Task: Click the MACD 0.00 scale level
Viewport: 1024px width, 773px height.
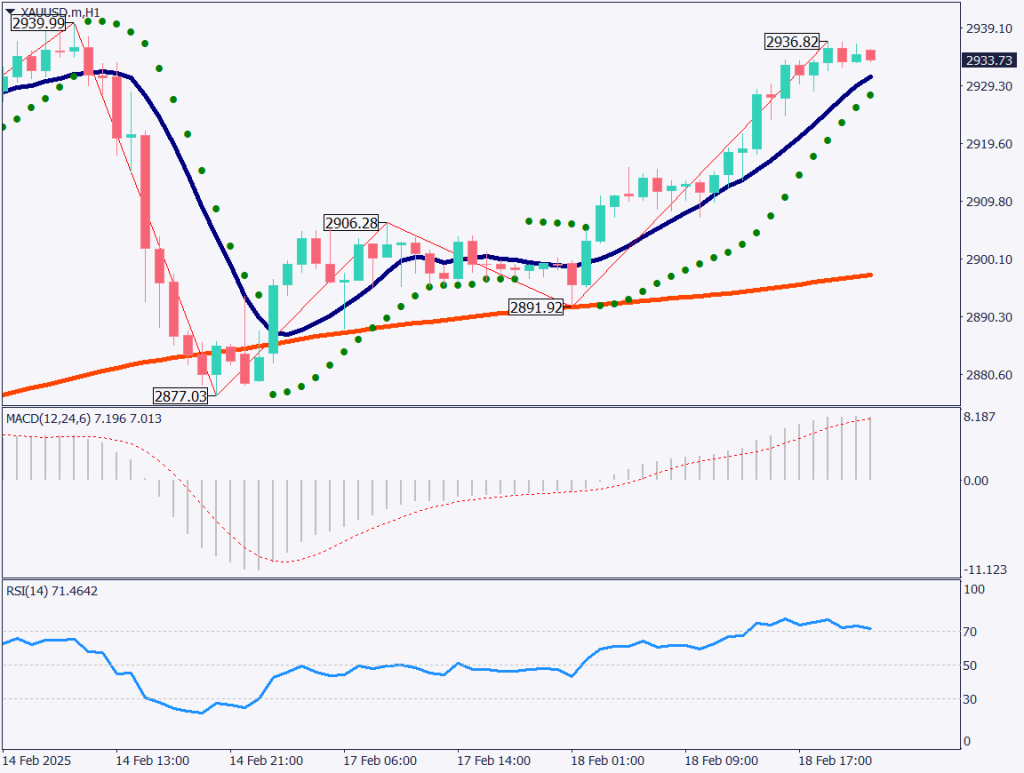Action: (975, 481)
